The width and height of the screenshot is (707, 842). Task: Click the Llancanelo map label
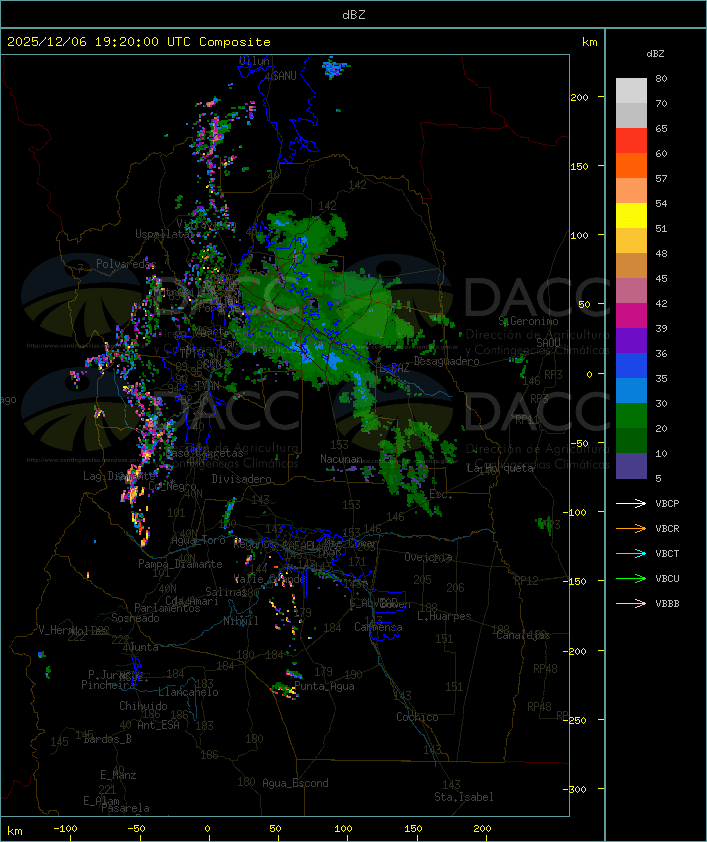pyautogui.click(x=188, y=692)
